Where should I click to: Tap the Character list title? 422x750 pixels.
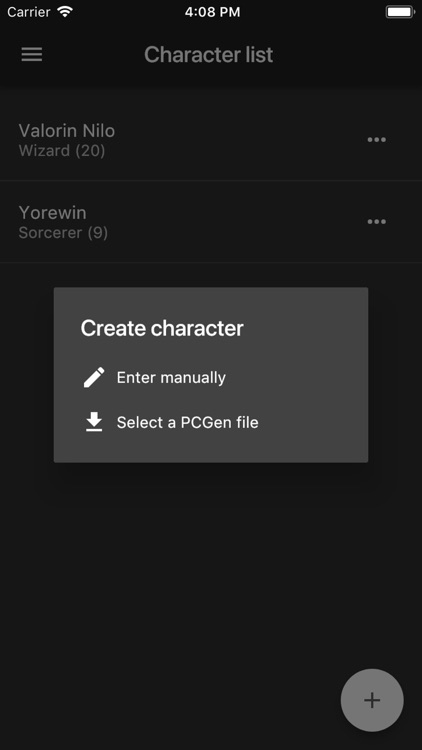[x=209, y=55]
